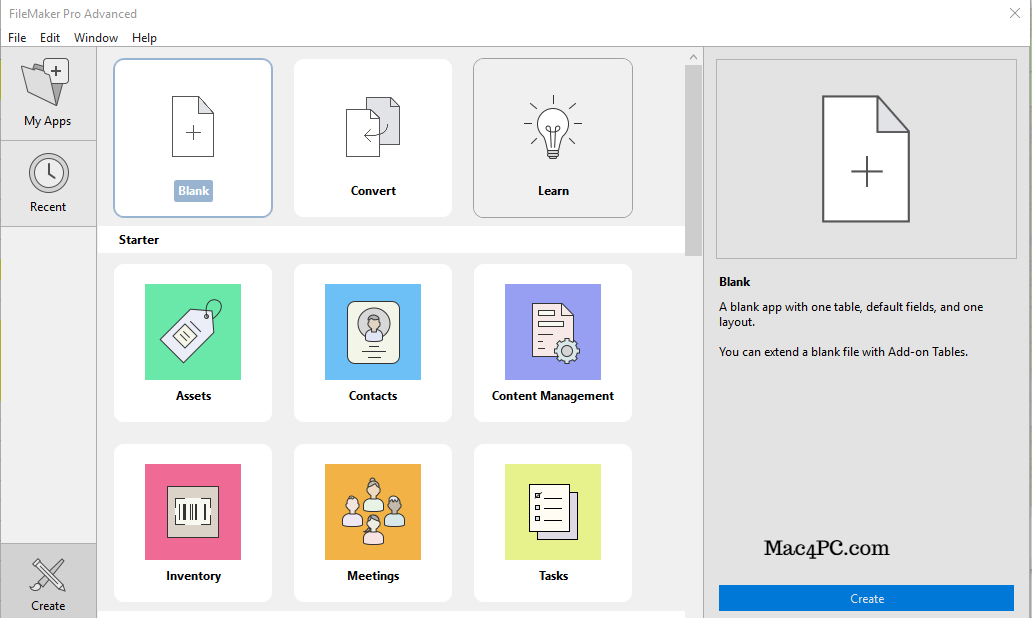Image resolution: width=1032 pixels, height=618 pixels.
Task: Open the File menu
Action: 17,38
